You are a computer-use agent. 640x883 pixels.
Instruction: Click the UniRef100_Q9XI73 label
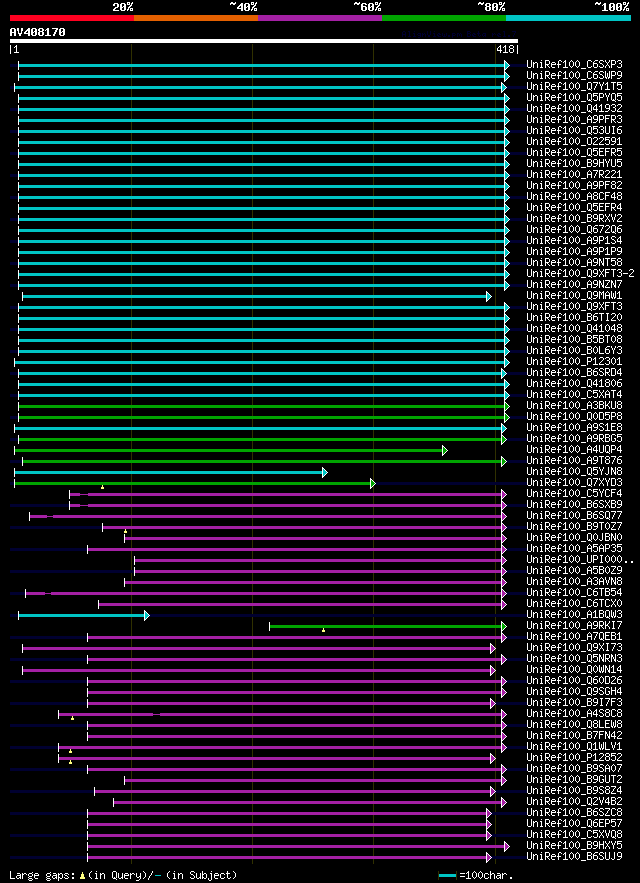(574, 647)
